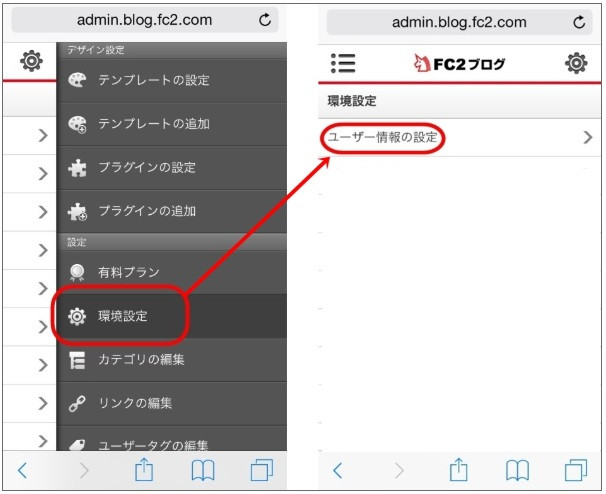Reload the page in the right browser address bar
The image size is (606, 494).
(580, 22)
